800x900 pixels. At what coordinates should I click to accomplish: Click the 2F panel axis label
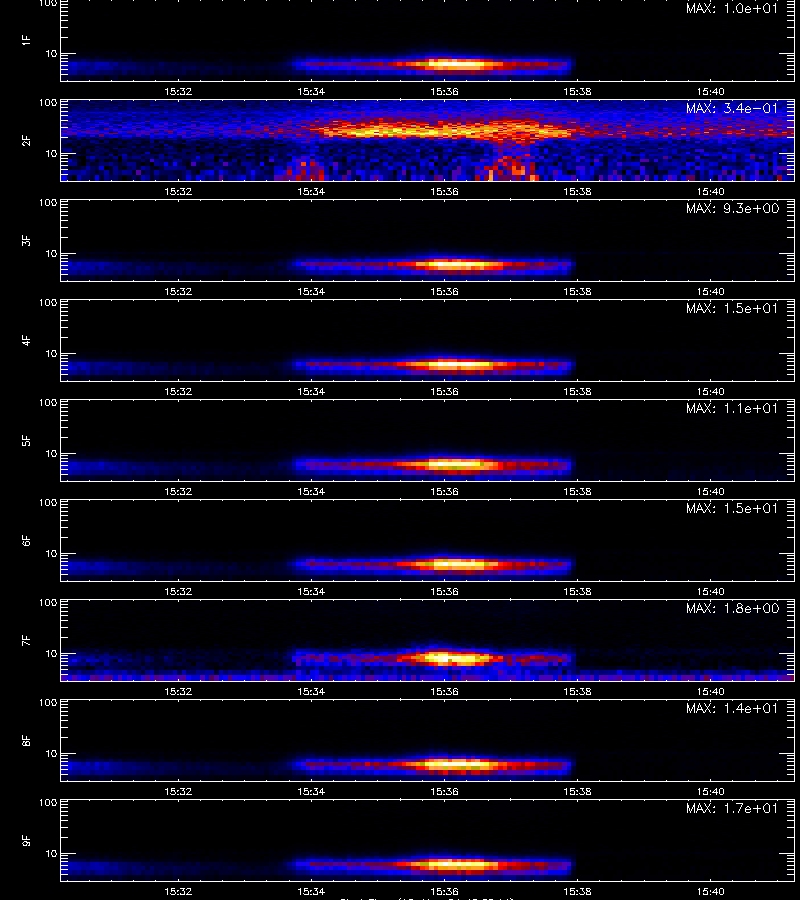[26, 141]
